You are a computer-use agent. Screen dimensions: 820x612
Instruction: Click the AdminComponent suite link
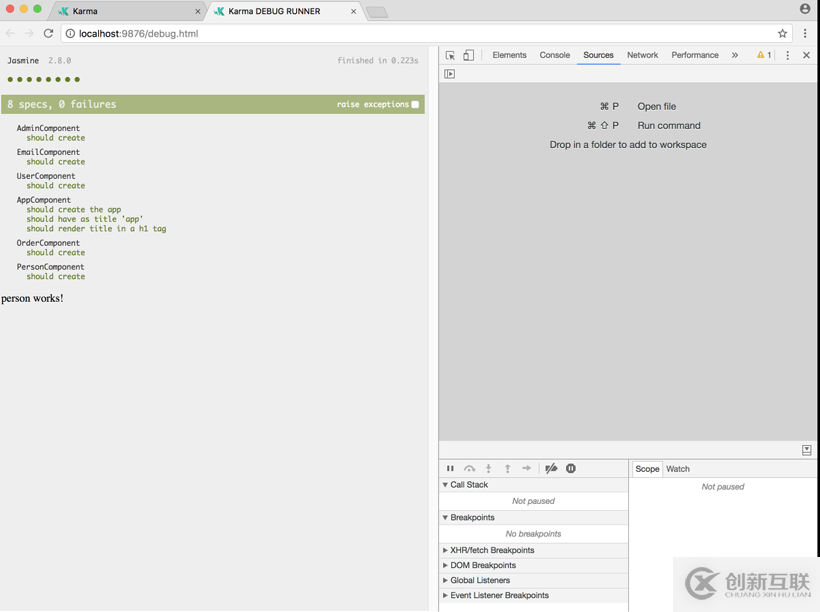tap(48, 128)
